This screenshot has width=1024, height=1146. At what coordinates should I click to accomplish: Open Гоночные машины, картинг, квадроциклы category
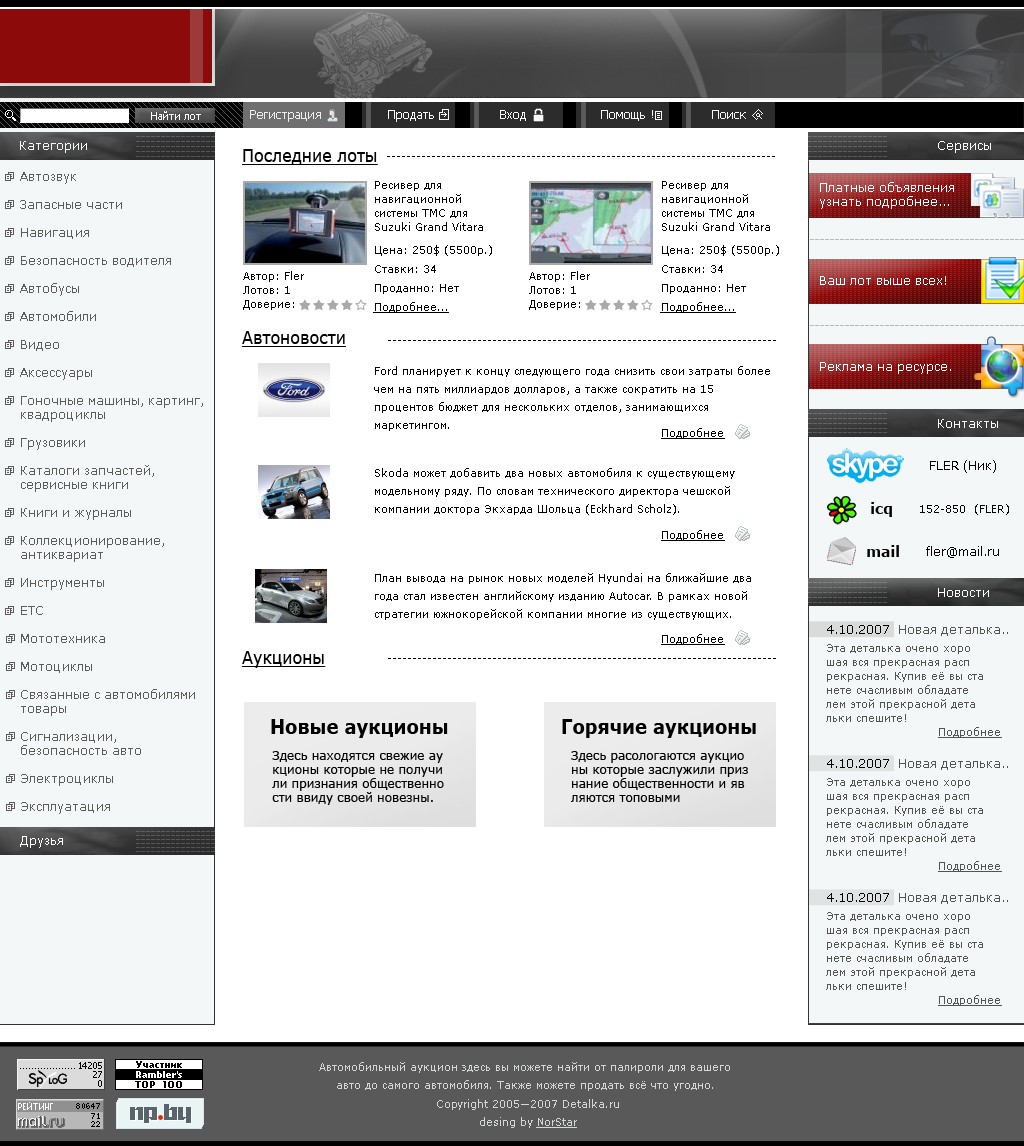tap(112, 408)
